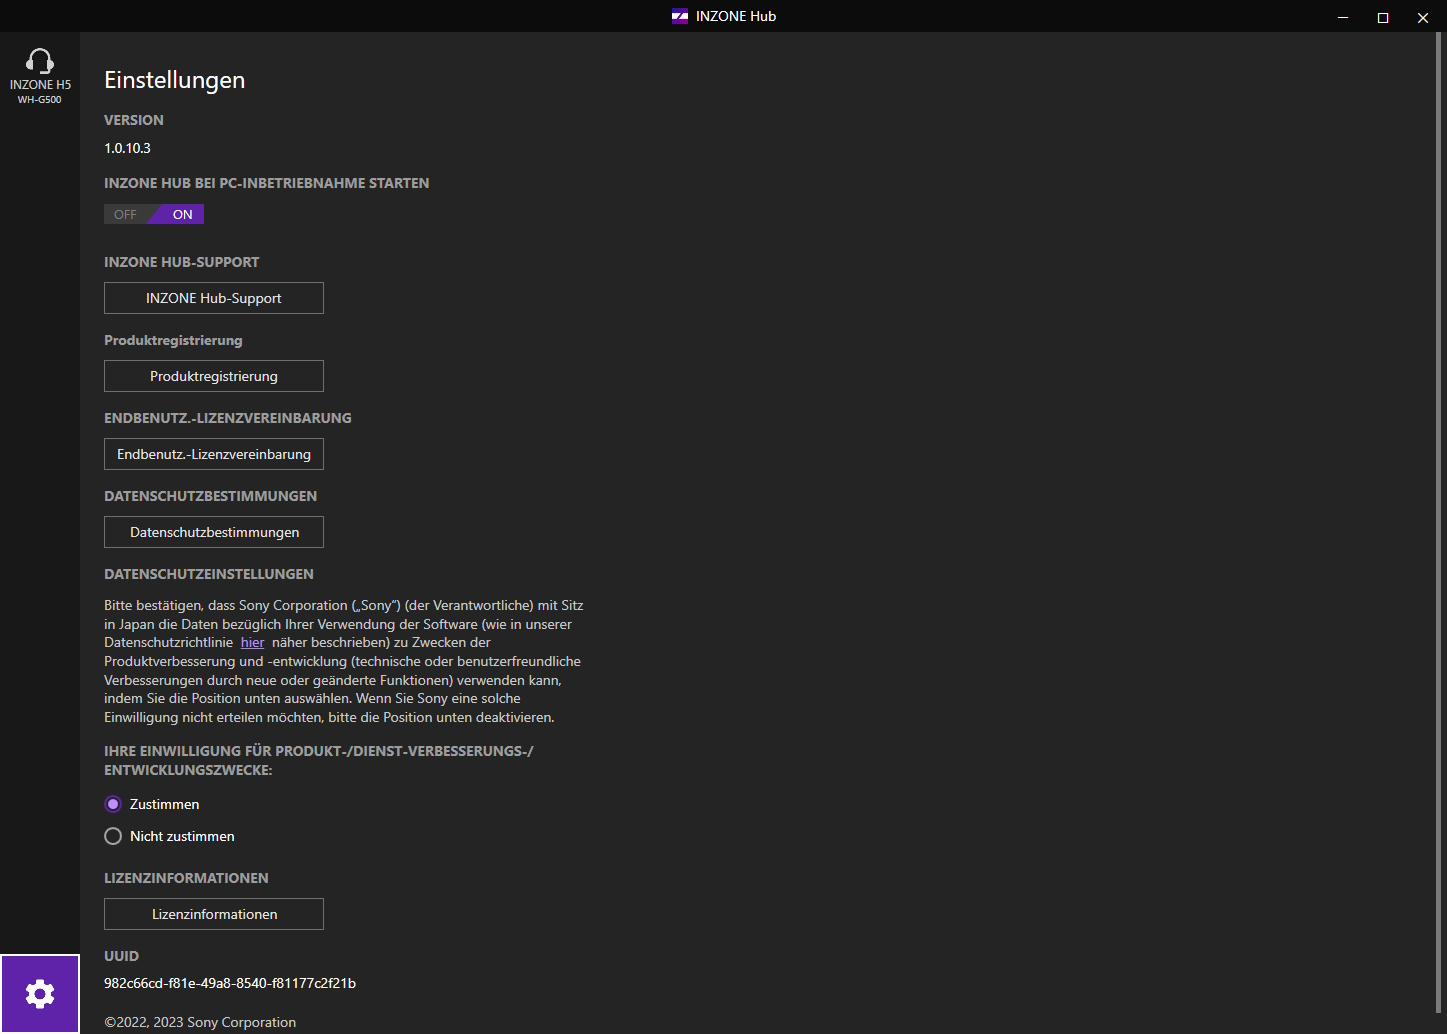Select the Zustimmen radio option
The height and width of the screenshot is (1034, 1447).
point(113,804)
